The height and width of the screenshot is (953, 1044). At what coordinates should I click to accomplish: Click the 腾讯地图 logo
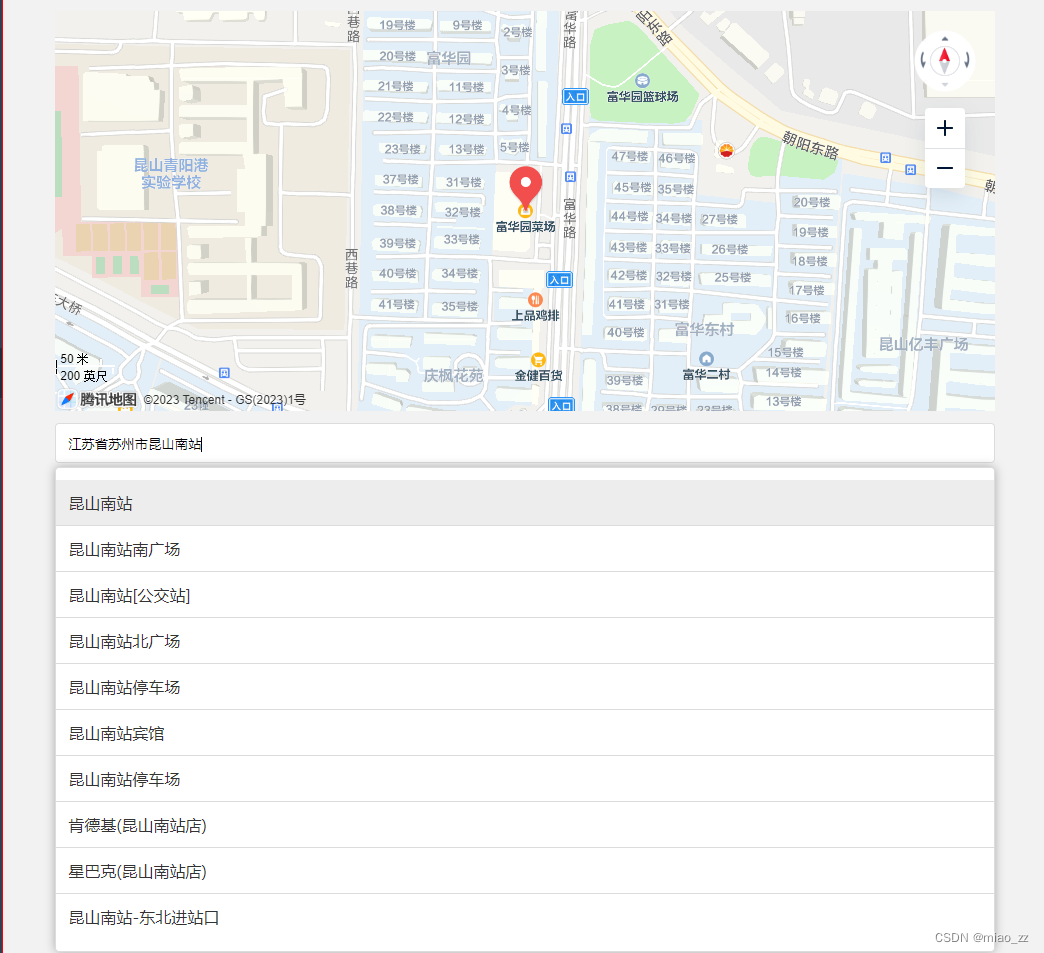[x=99, y=400]
